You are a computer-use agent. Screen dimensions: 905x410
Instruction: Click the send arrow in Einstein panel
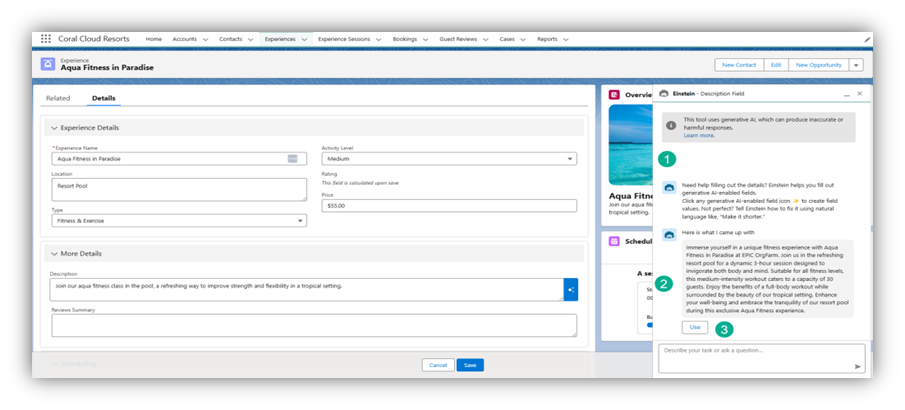click(858, 366)
